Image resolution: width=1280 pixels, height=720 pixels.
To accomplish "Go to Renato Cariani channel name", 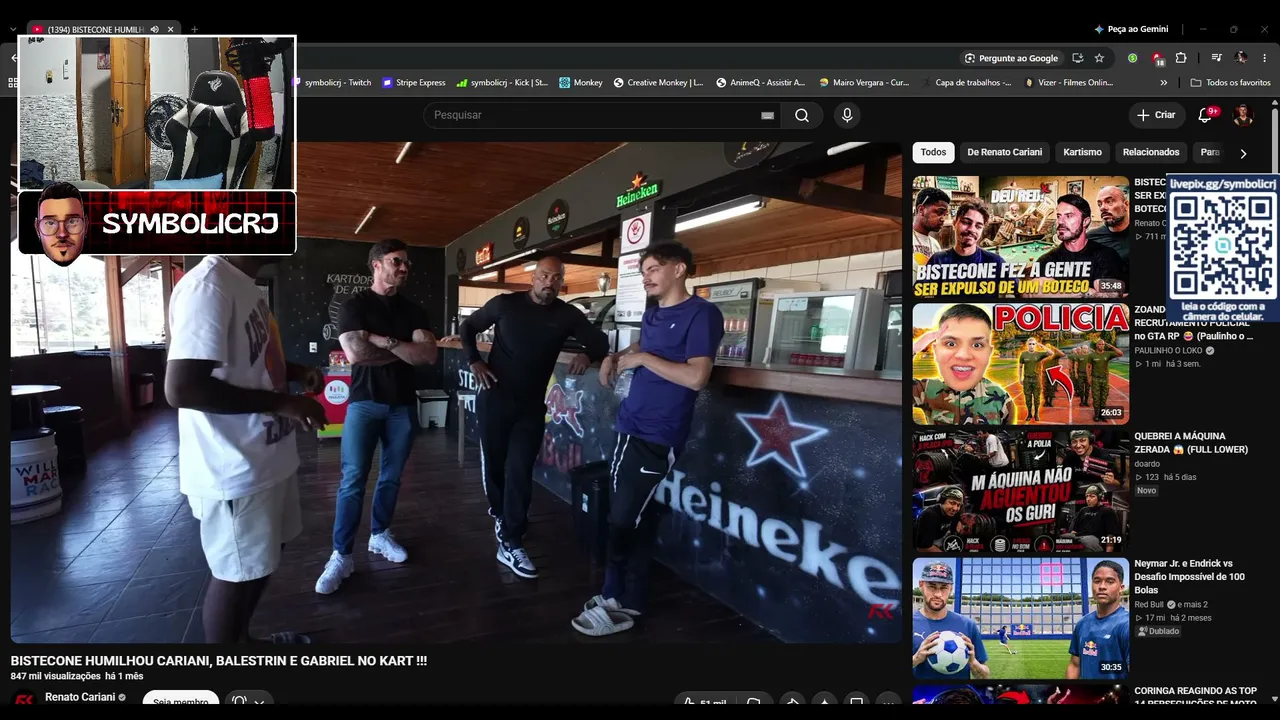I will coord(80,697).
